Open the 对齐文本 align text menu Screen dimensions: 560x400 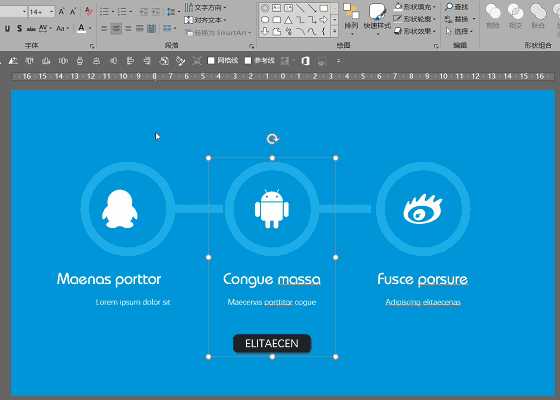[x=206, y=20]
